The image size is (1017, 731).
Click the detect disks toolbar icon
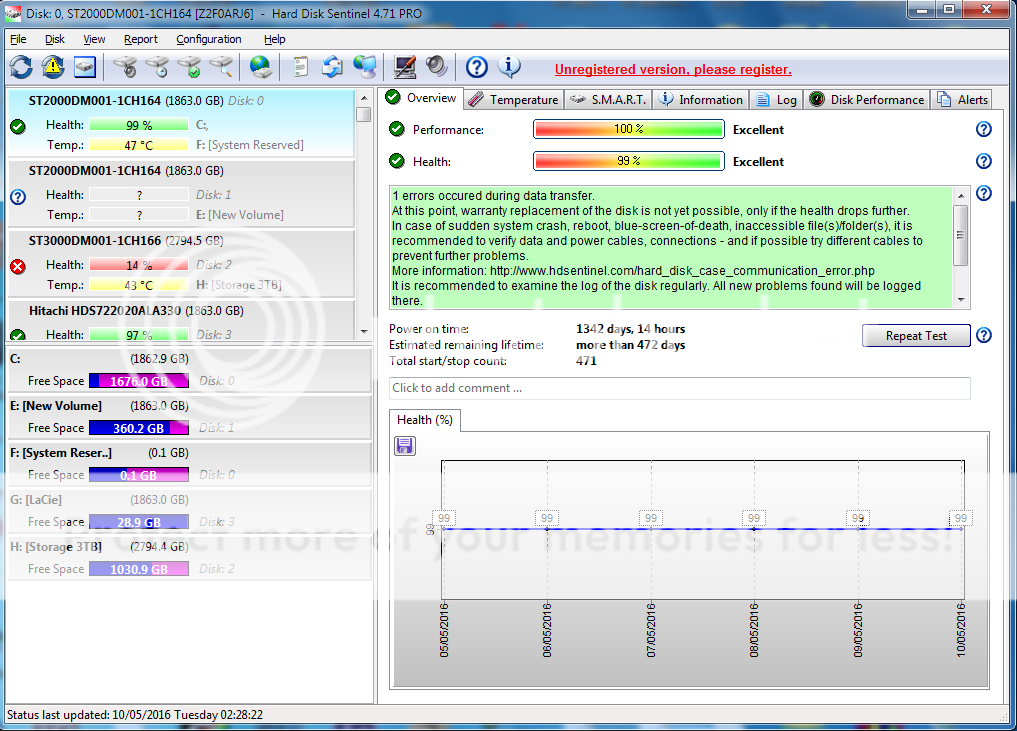(83, 66)
